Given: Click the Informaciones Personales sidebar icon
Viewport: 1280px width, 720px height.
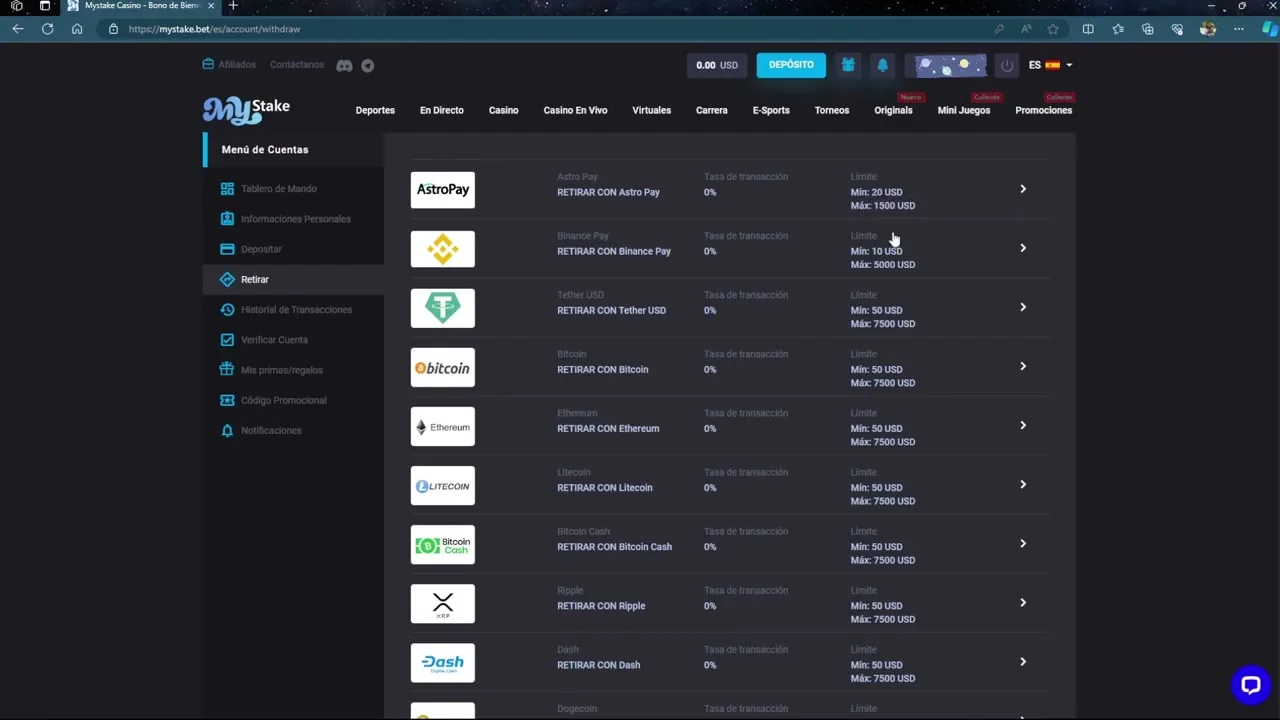Looking at the screenshot, I should 227,218.
